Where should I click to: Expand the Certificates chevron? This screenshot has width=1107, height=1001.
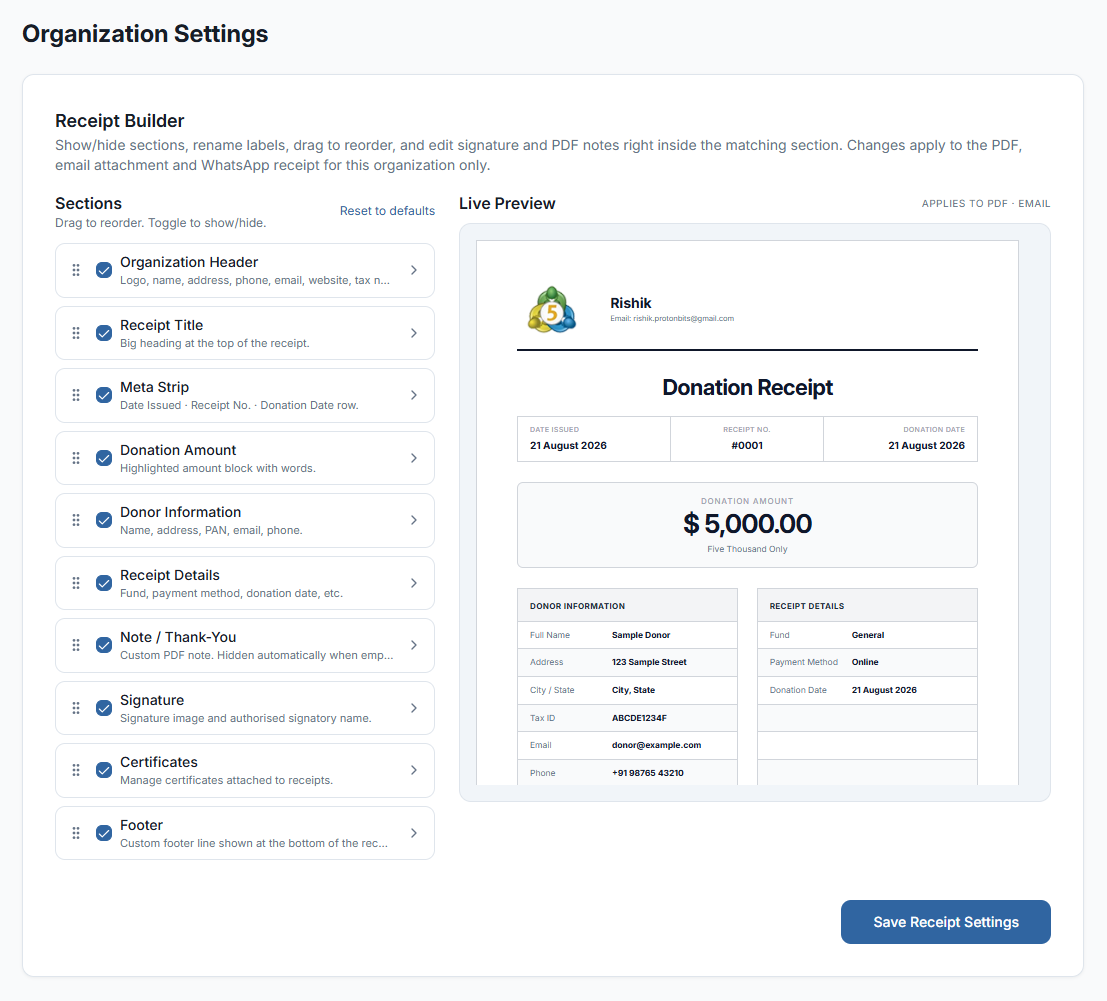(x=414, y=770)
